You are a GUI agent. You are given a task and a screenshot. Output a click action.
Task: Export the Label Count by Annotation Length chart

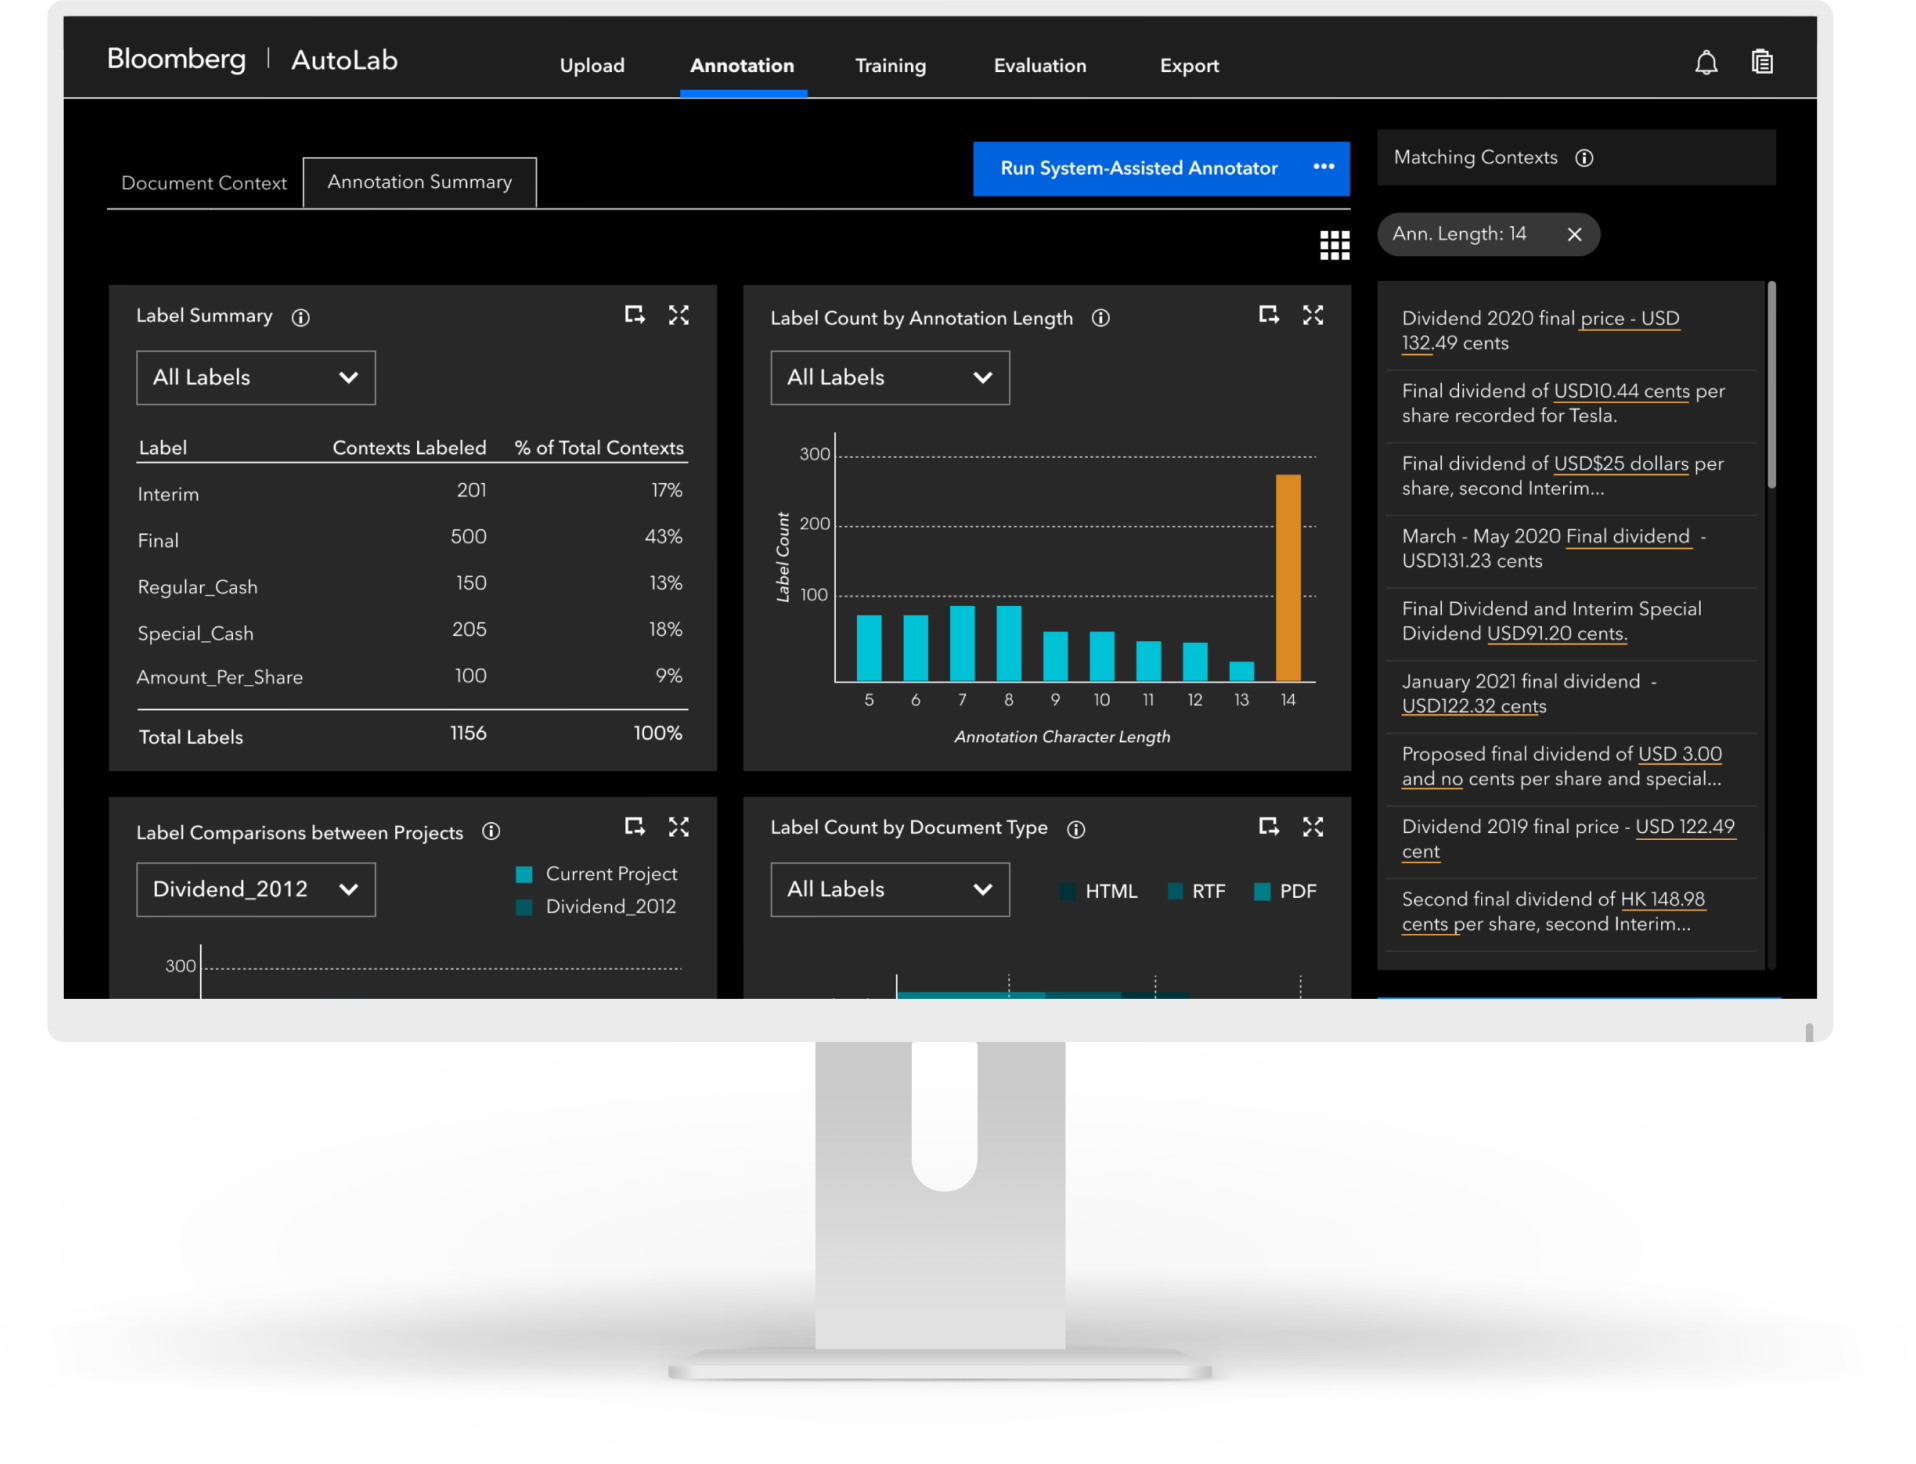(x=1268, y=315)
